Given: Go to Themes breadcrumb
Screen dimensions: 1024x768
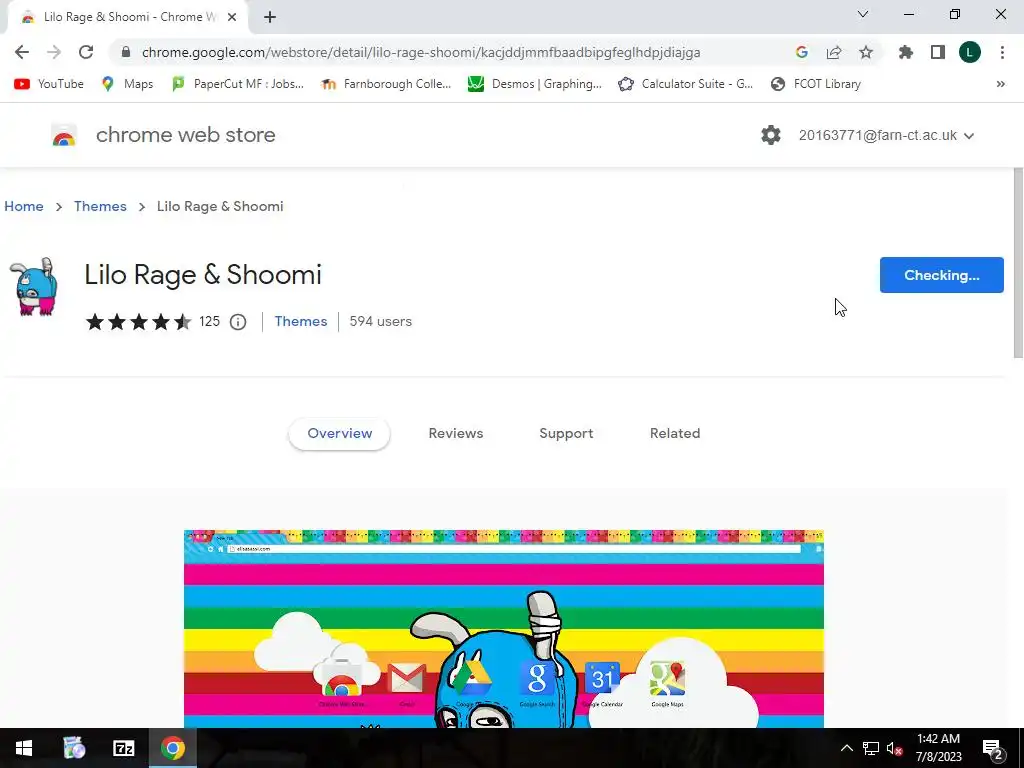Looking at the screenshot, I should tap(100, 206).
